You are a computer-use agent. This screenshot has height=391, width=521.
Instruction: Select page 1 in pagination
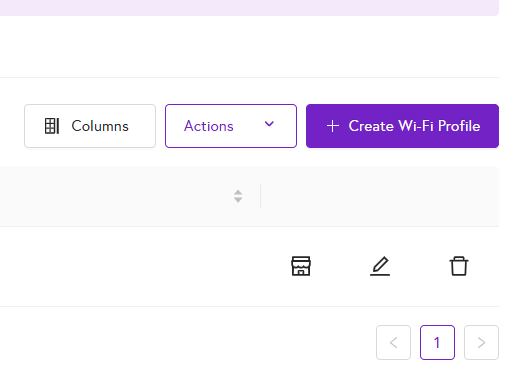point(437,342)
